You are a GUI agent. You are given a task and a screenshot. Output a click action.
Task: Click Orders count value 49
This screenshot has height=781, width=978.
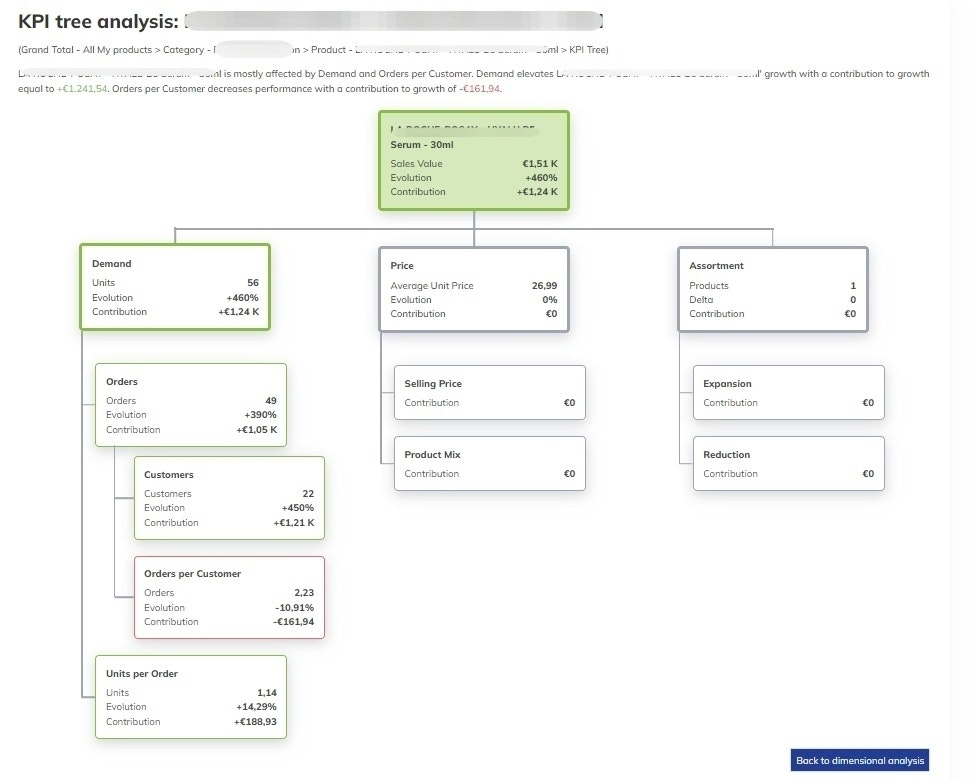(x=271, y=400)
